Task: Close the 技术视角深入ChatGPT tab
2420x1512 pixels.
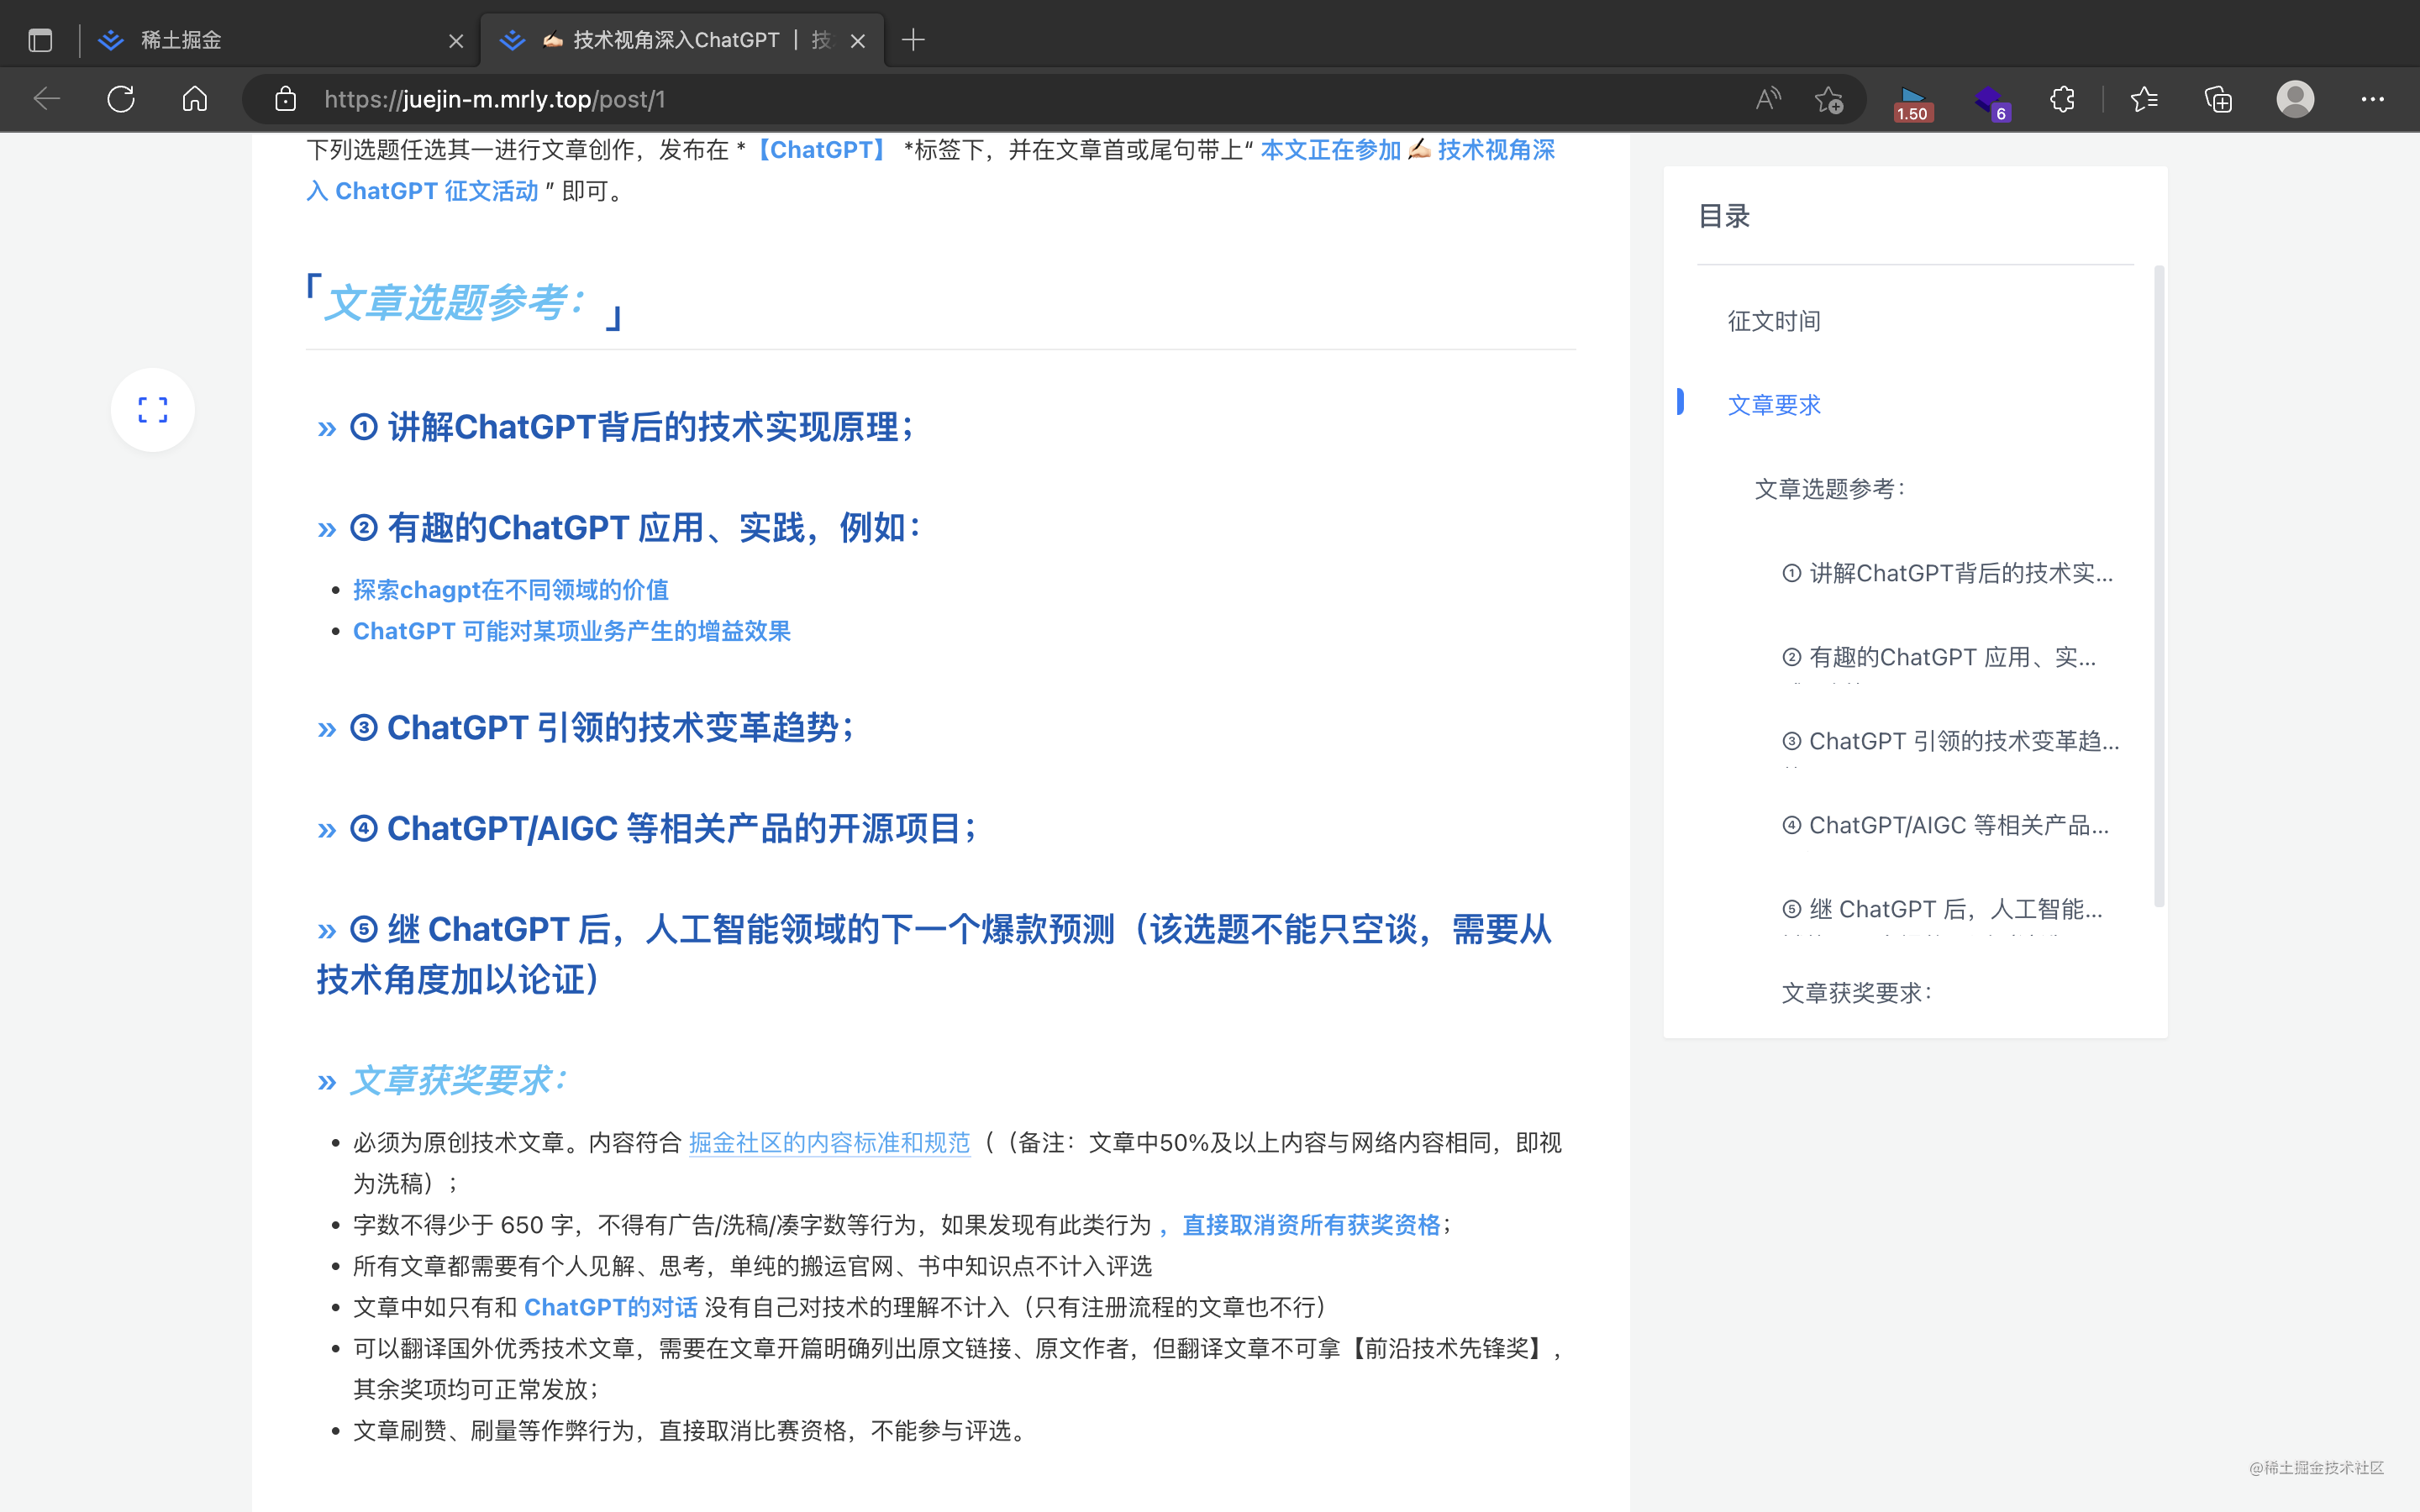Action: click(x=857, y=41)
